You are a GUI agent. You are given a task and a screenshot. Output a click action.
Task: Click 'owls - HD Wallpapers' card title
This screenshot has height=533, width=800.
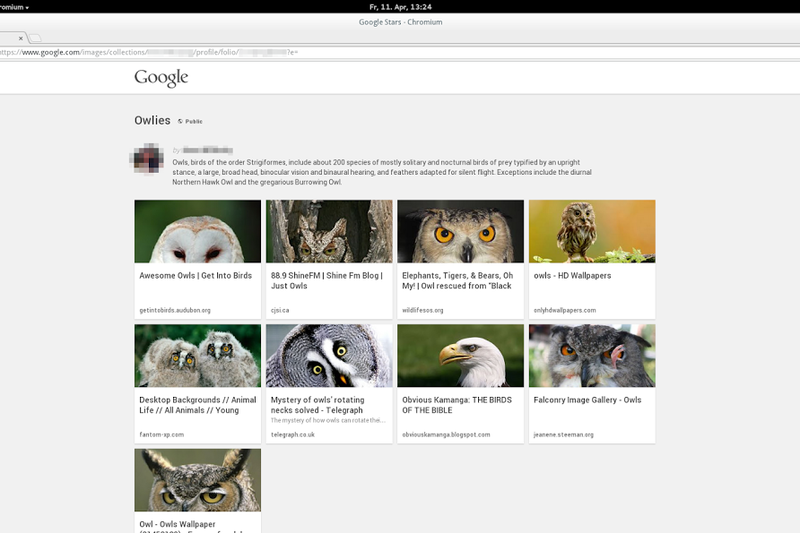[x=572, y=275]
